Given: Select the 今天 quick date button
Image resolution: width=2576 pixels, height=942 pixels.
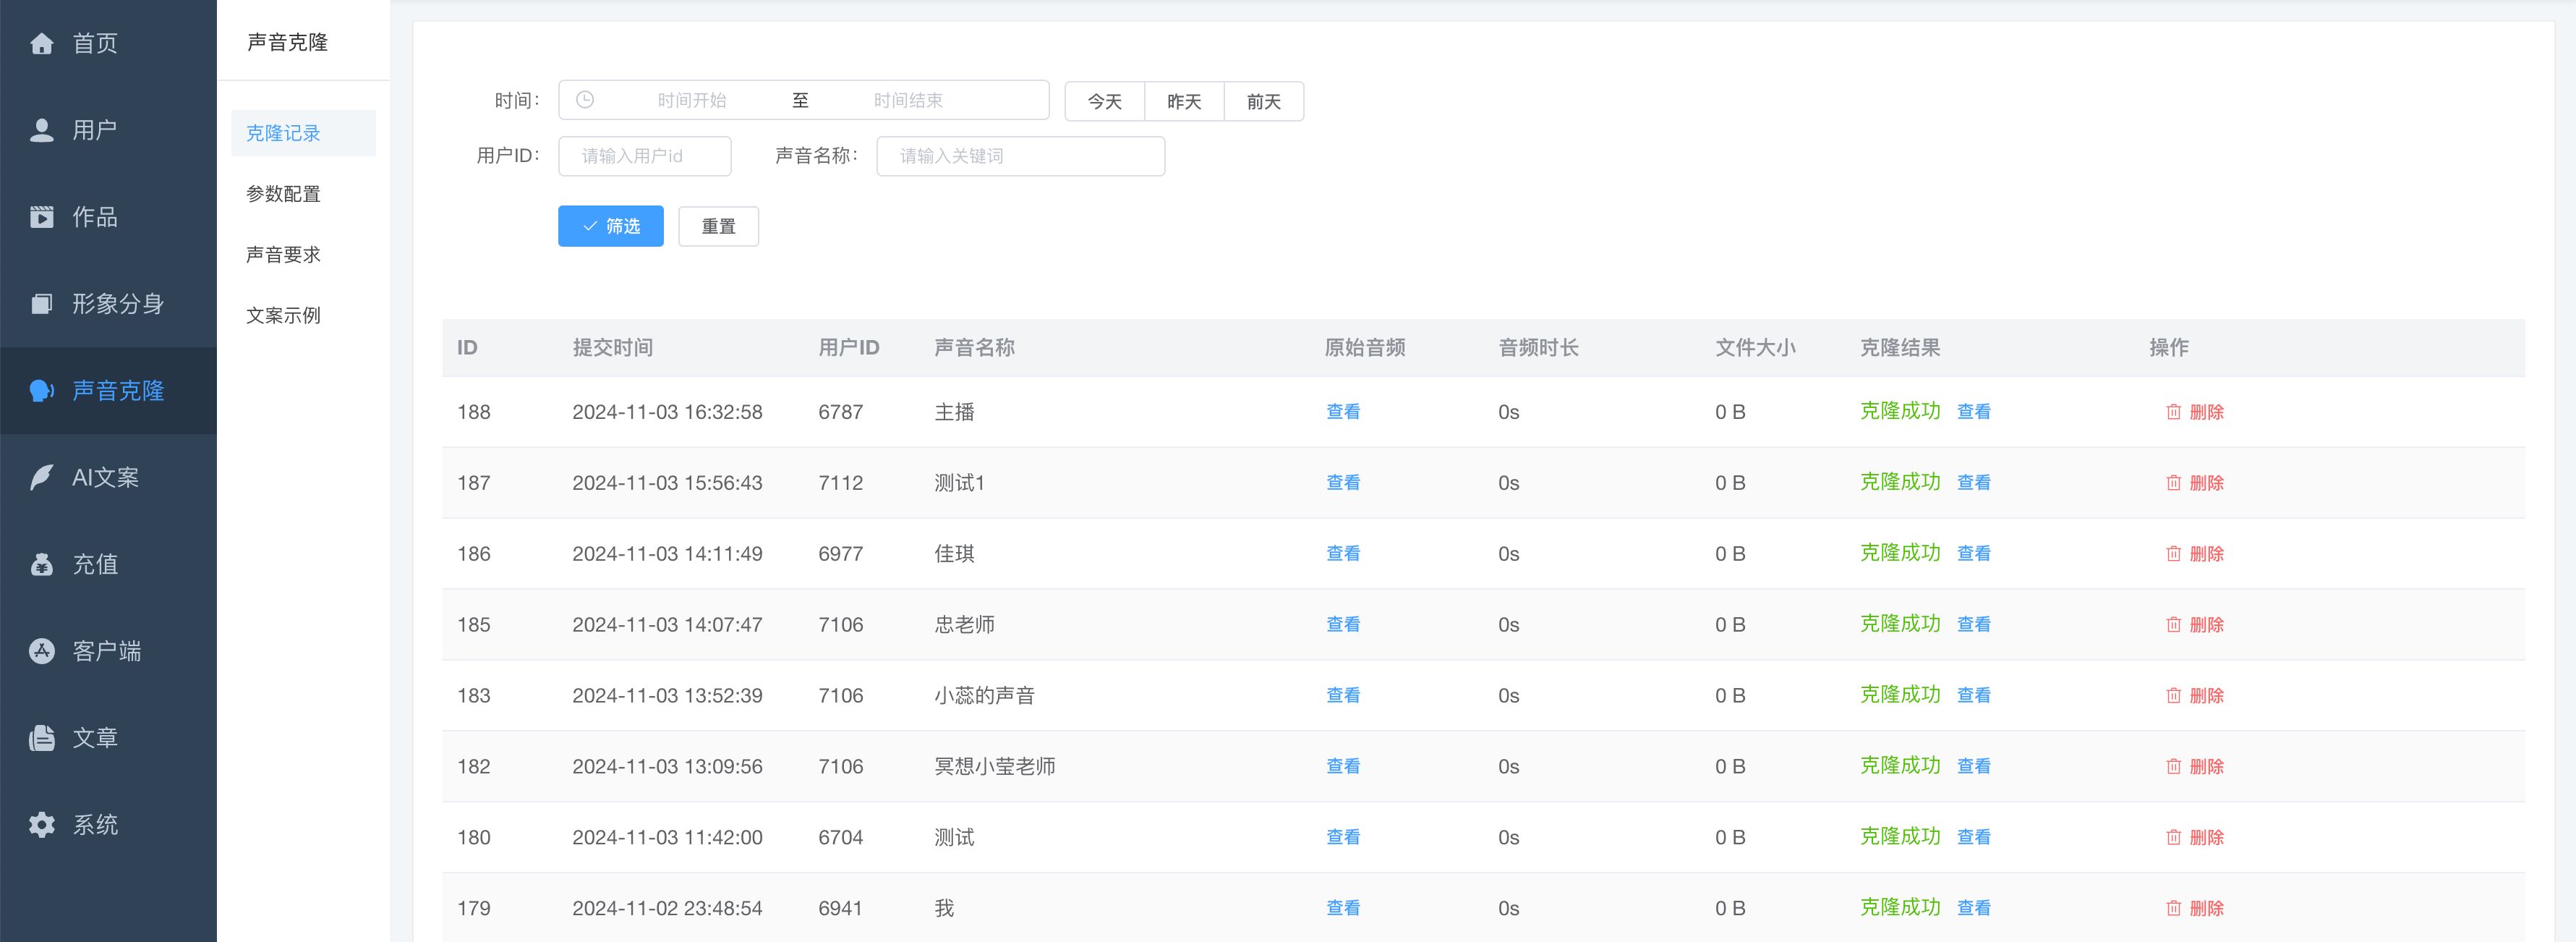Looking at the screenshot, I should click(x=1104, y=101).
